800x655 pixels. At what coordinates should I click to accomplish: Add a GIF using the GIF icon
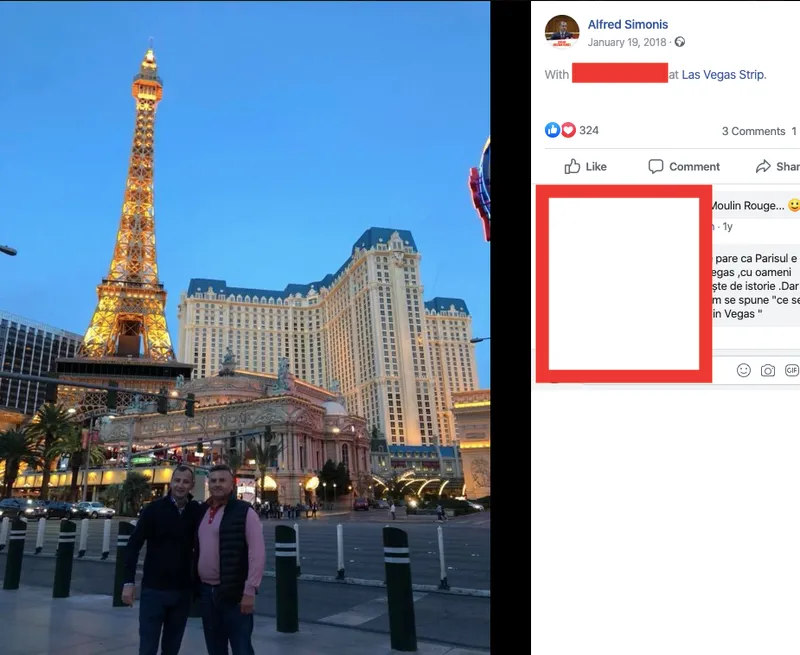[x=792, y=370]
